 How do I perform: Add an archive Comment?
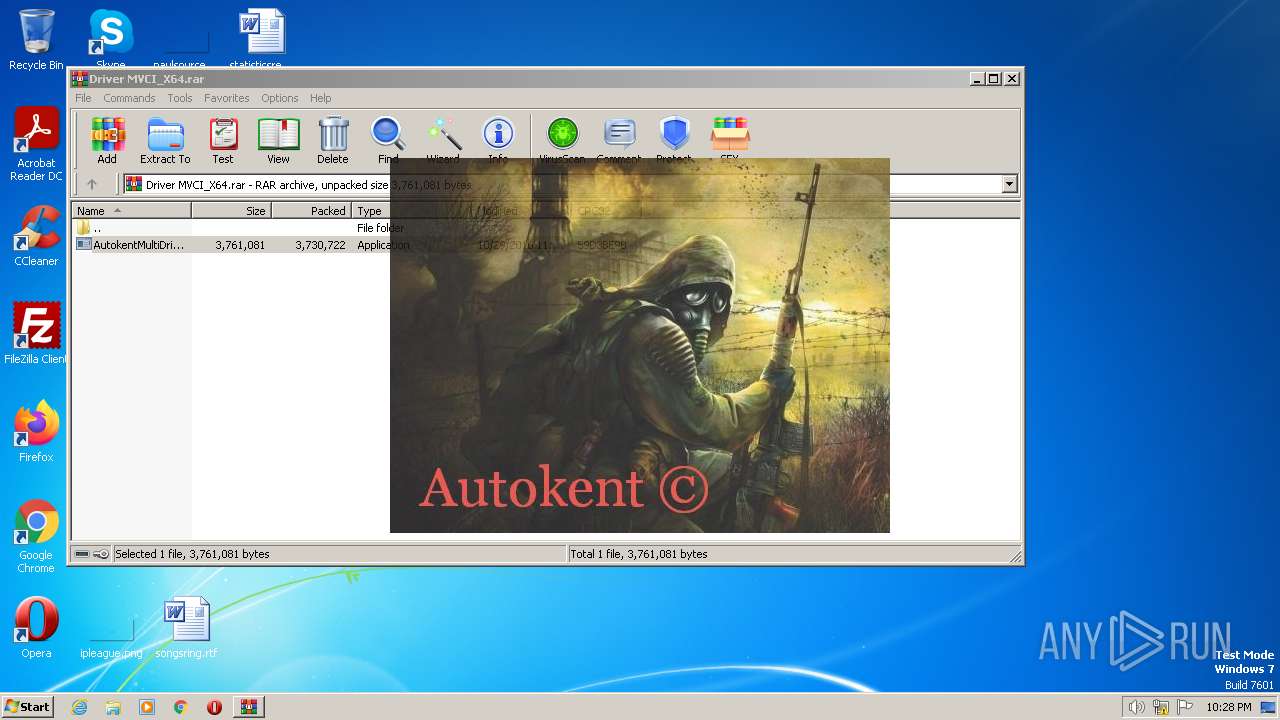tap(619, 140)
